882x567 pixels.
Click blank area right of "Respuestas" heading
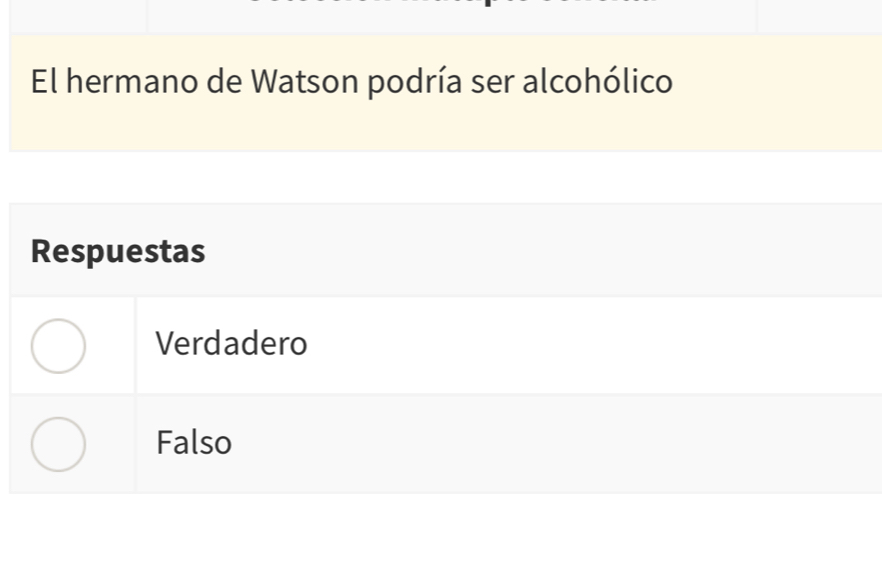coord(550,252)
